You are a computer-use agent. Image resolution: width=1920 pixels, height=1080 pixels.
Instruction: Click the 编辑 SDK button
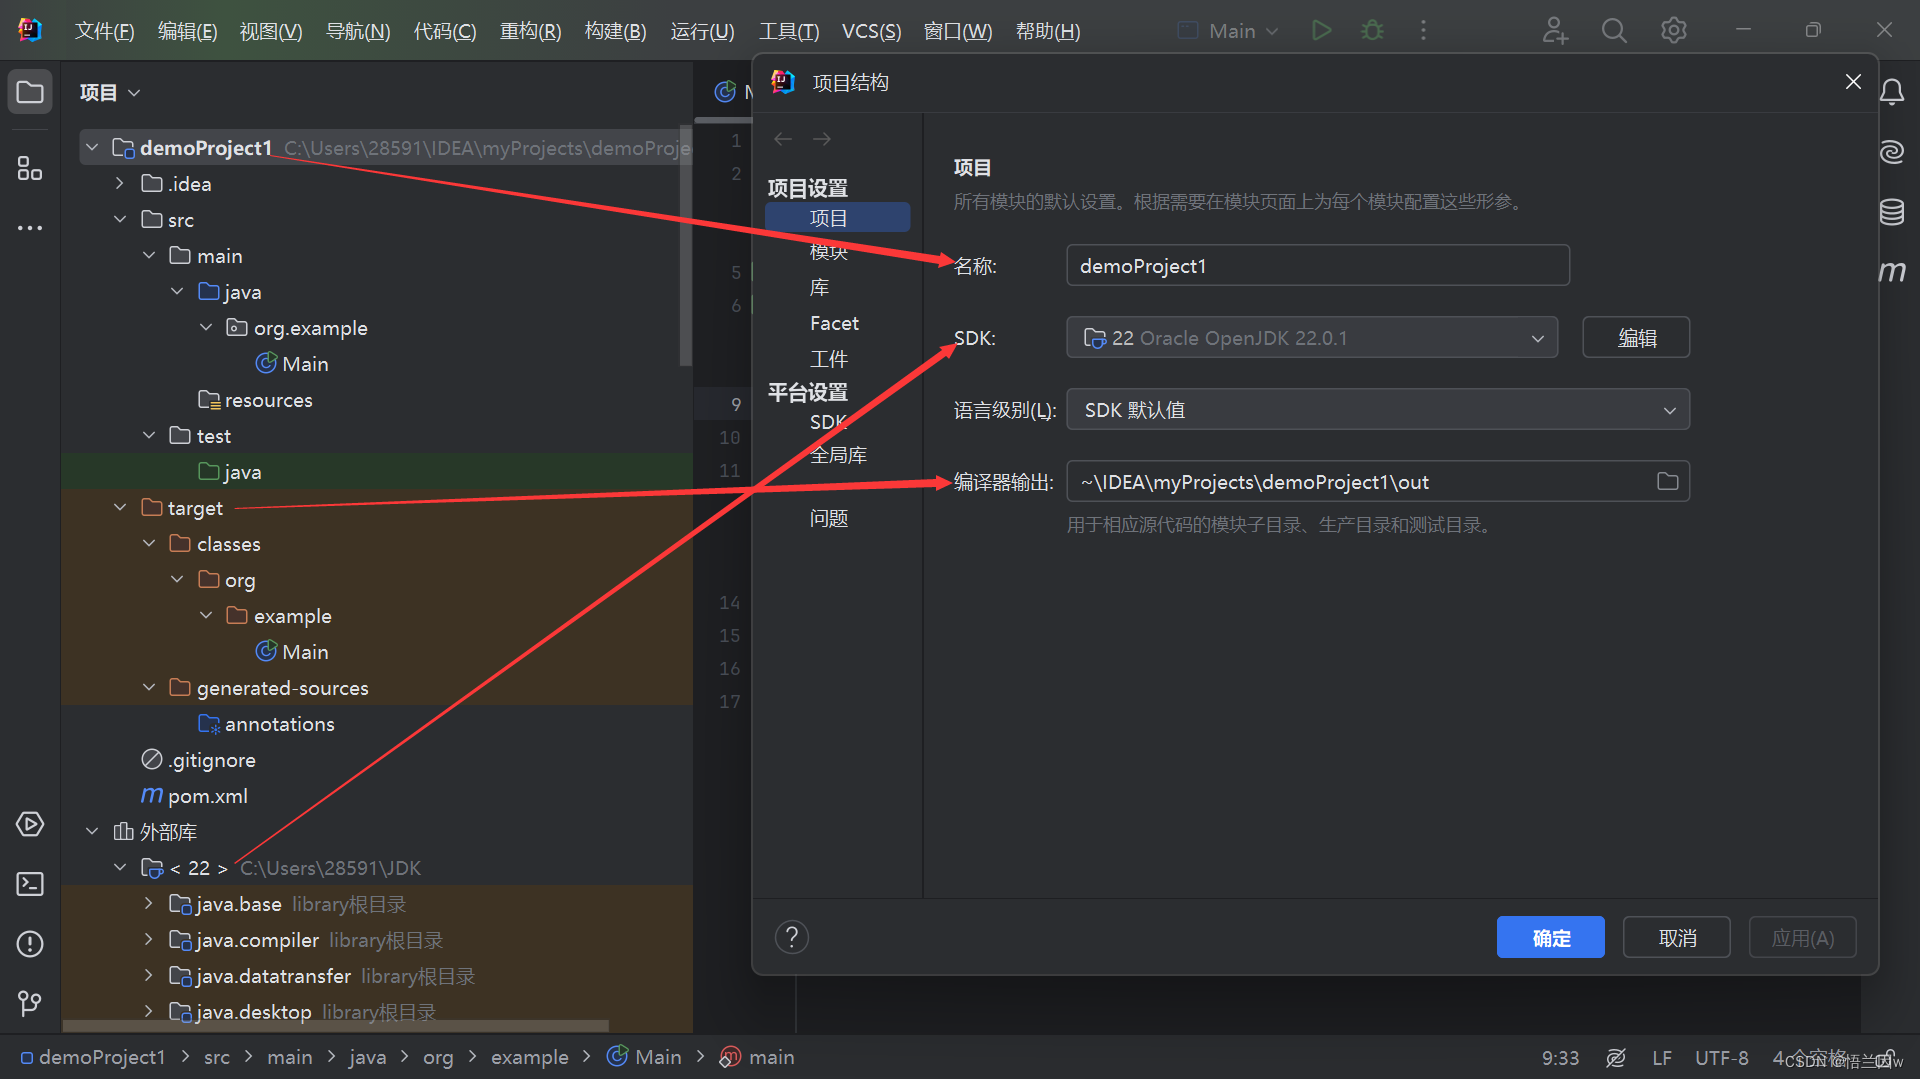point(1636,338)
